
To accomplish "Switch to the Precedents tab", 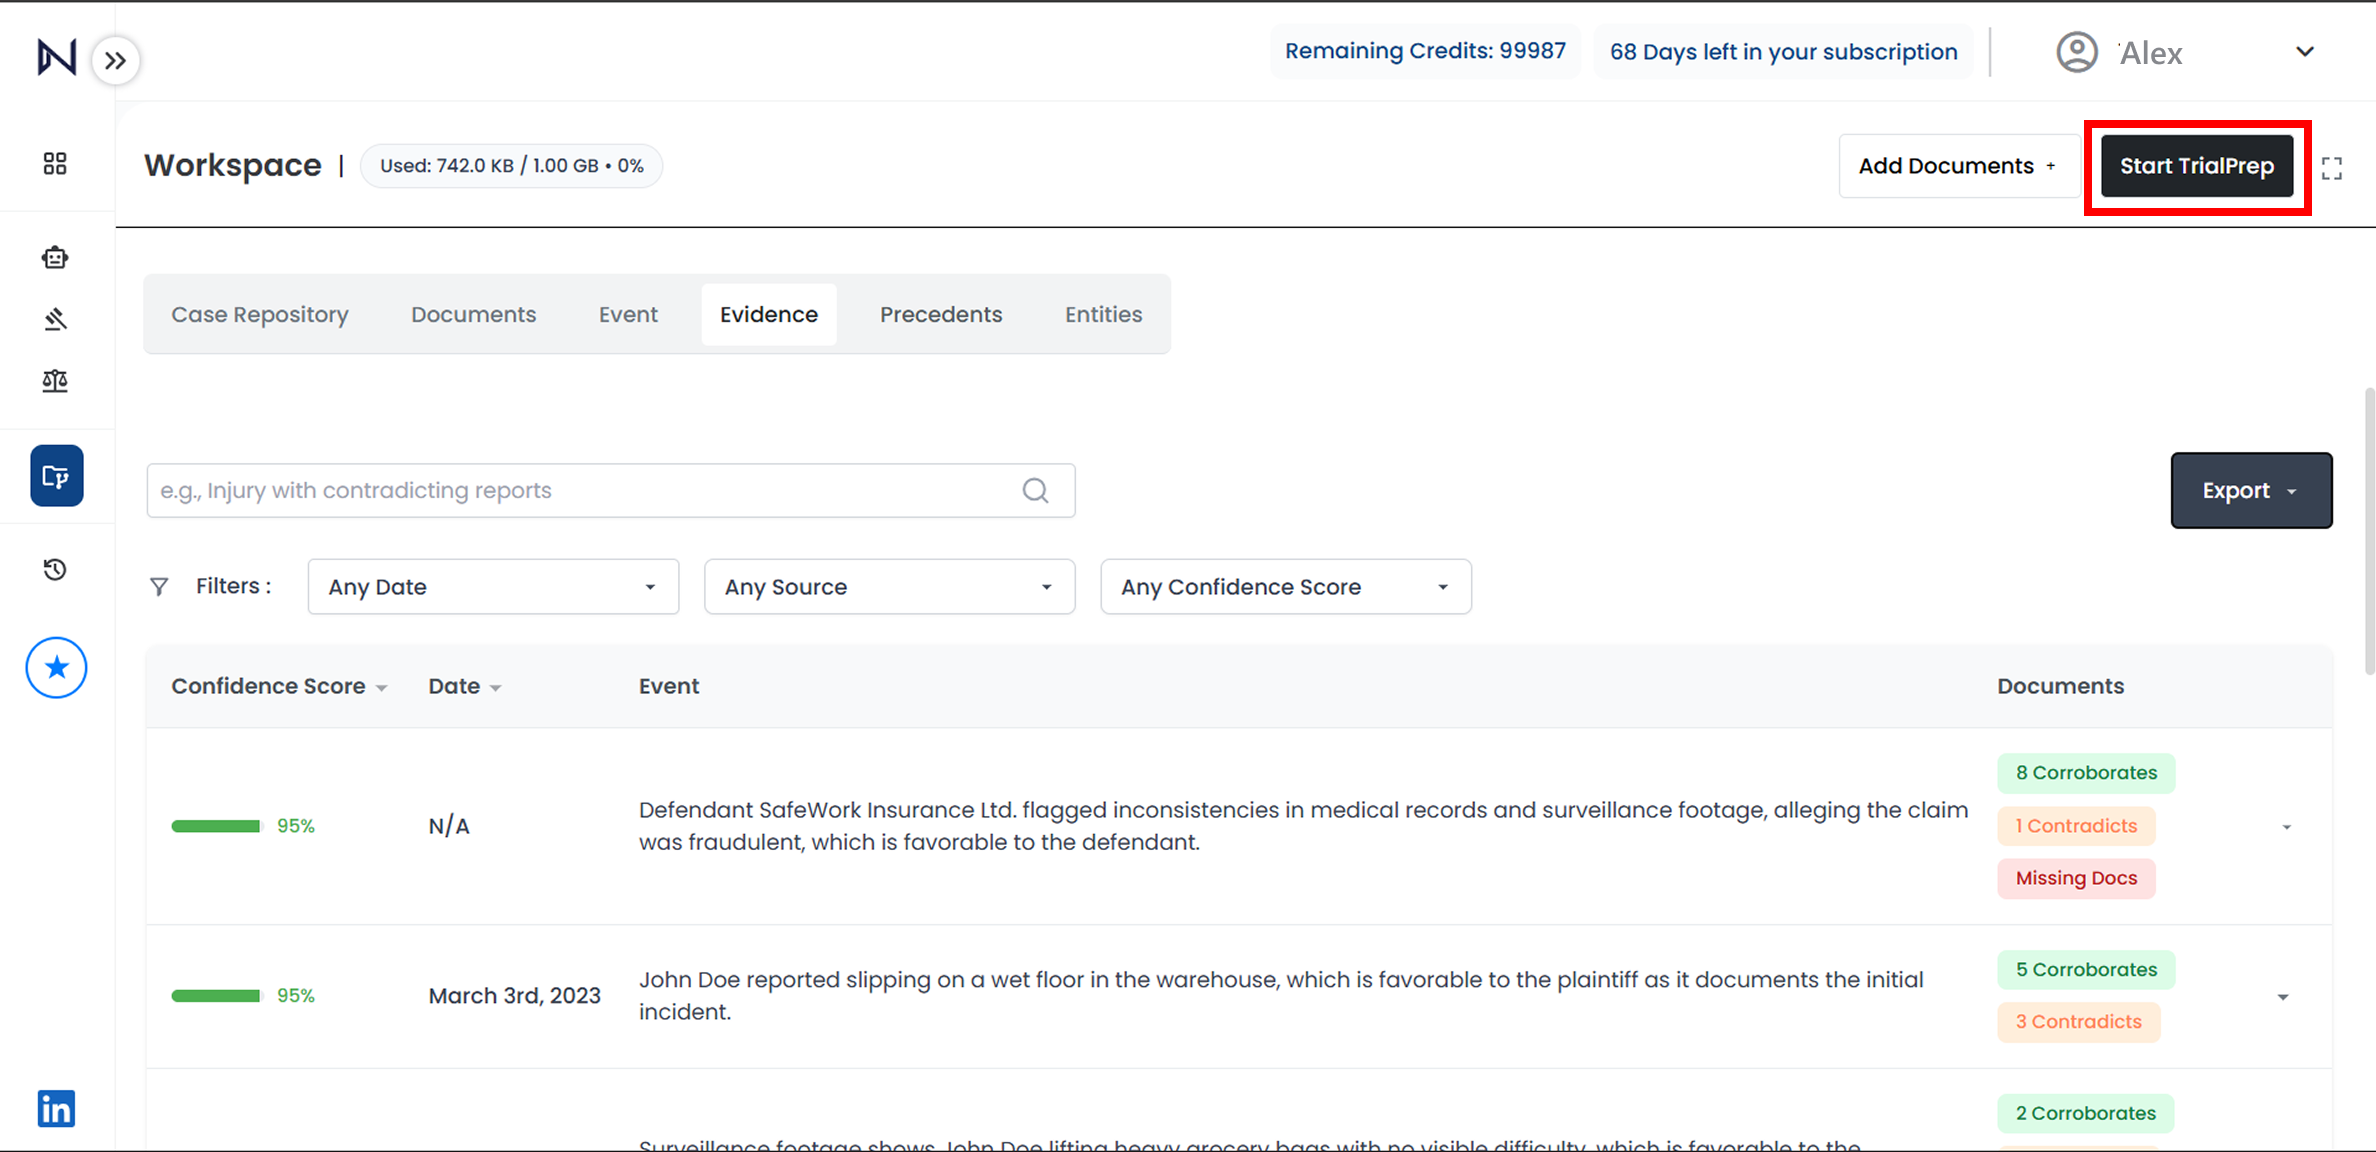I will (940, 314).
